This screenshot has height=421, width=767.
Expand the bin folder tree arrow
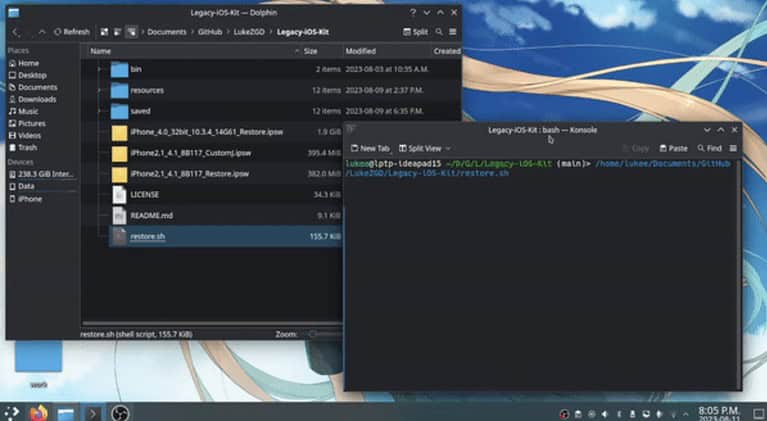click(99, 69)
